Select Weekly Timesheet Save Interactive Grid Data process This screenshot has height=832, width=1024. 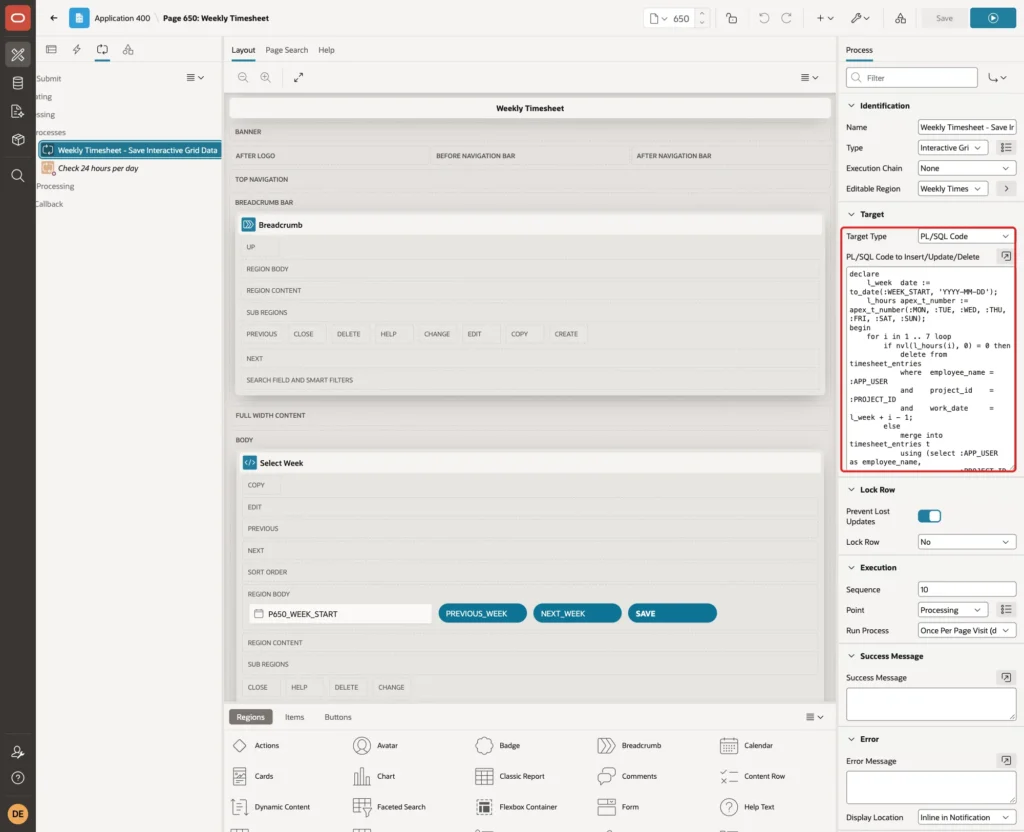point(131,150)
